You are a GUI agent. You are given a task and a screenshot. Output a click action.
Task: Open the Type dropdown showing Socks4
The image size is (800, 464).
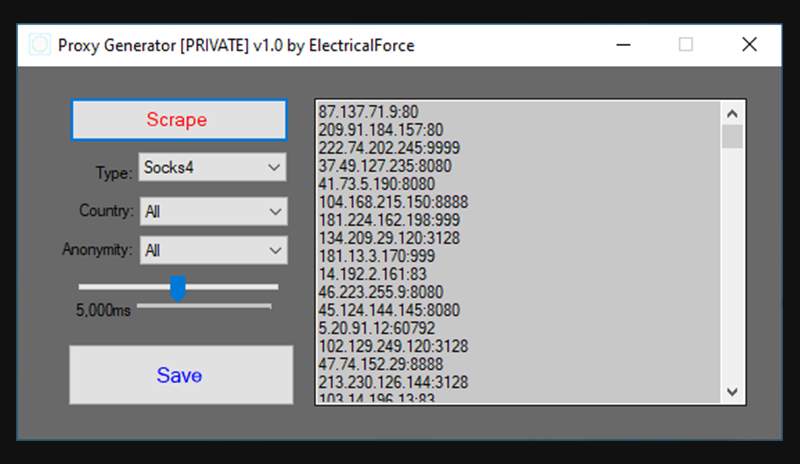point(212,167)
